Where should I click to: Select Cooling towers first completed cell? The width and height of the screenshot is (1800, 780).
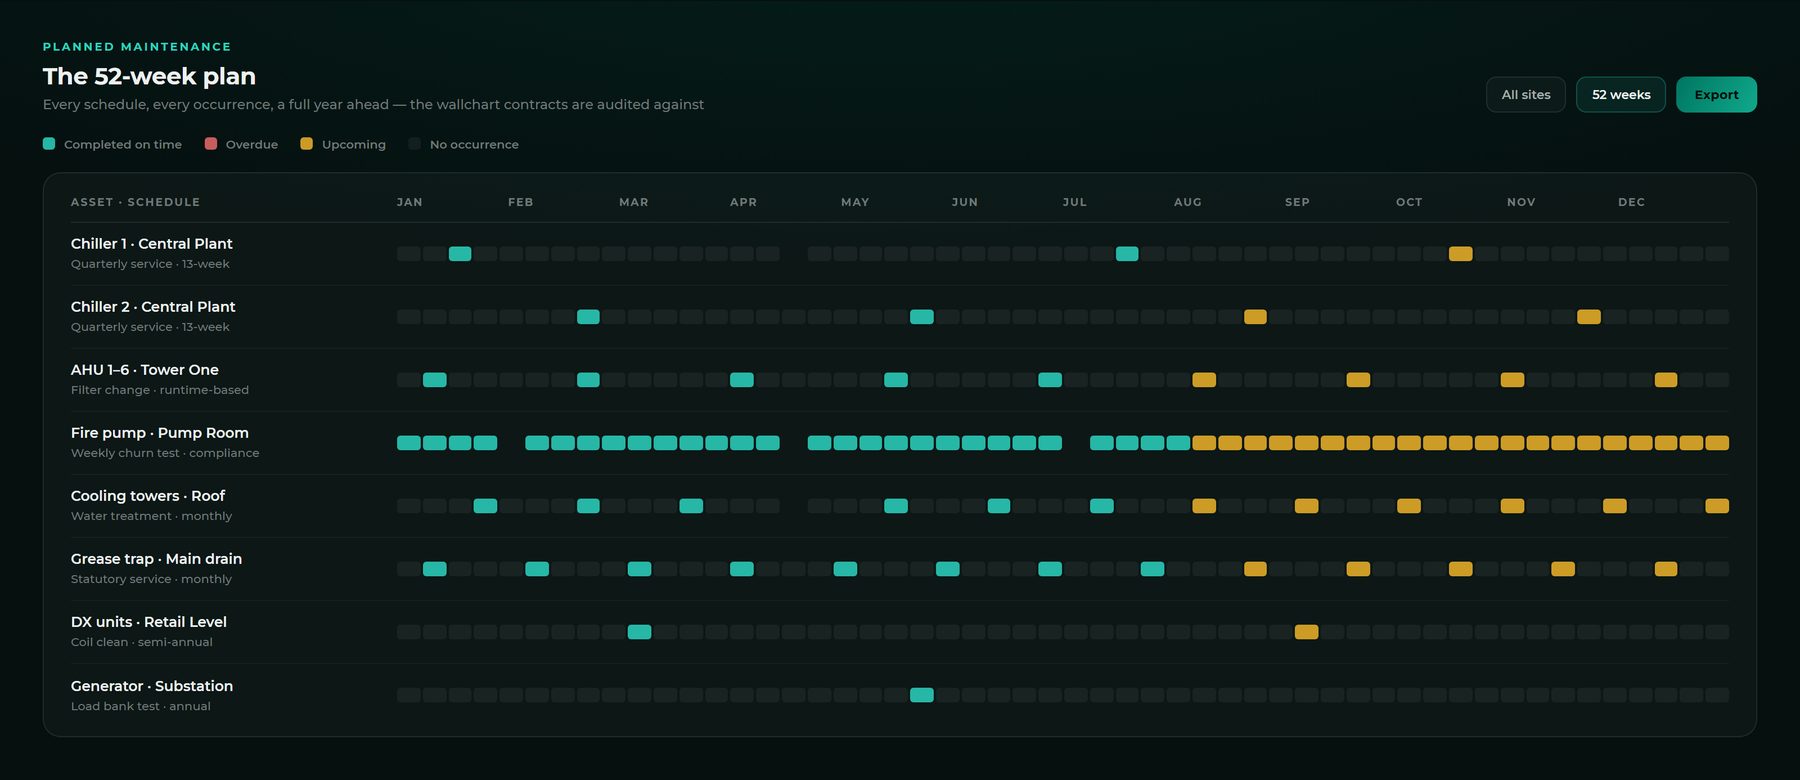click(x=485, y=506)
